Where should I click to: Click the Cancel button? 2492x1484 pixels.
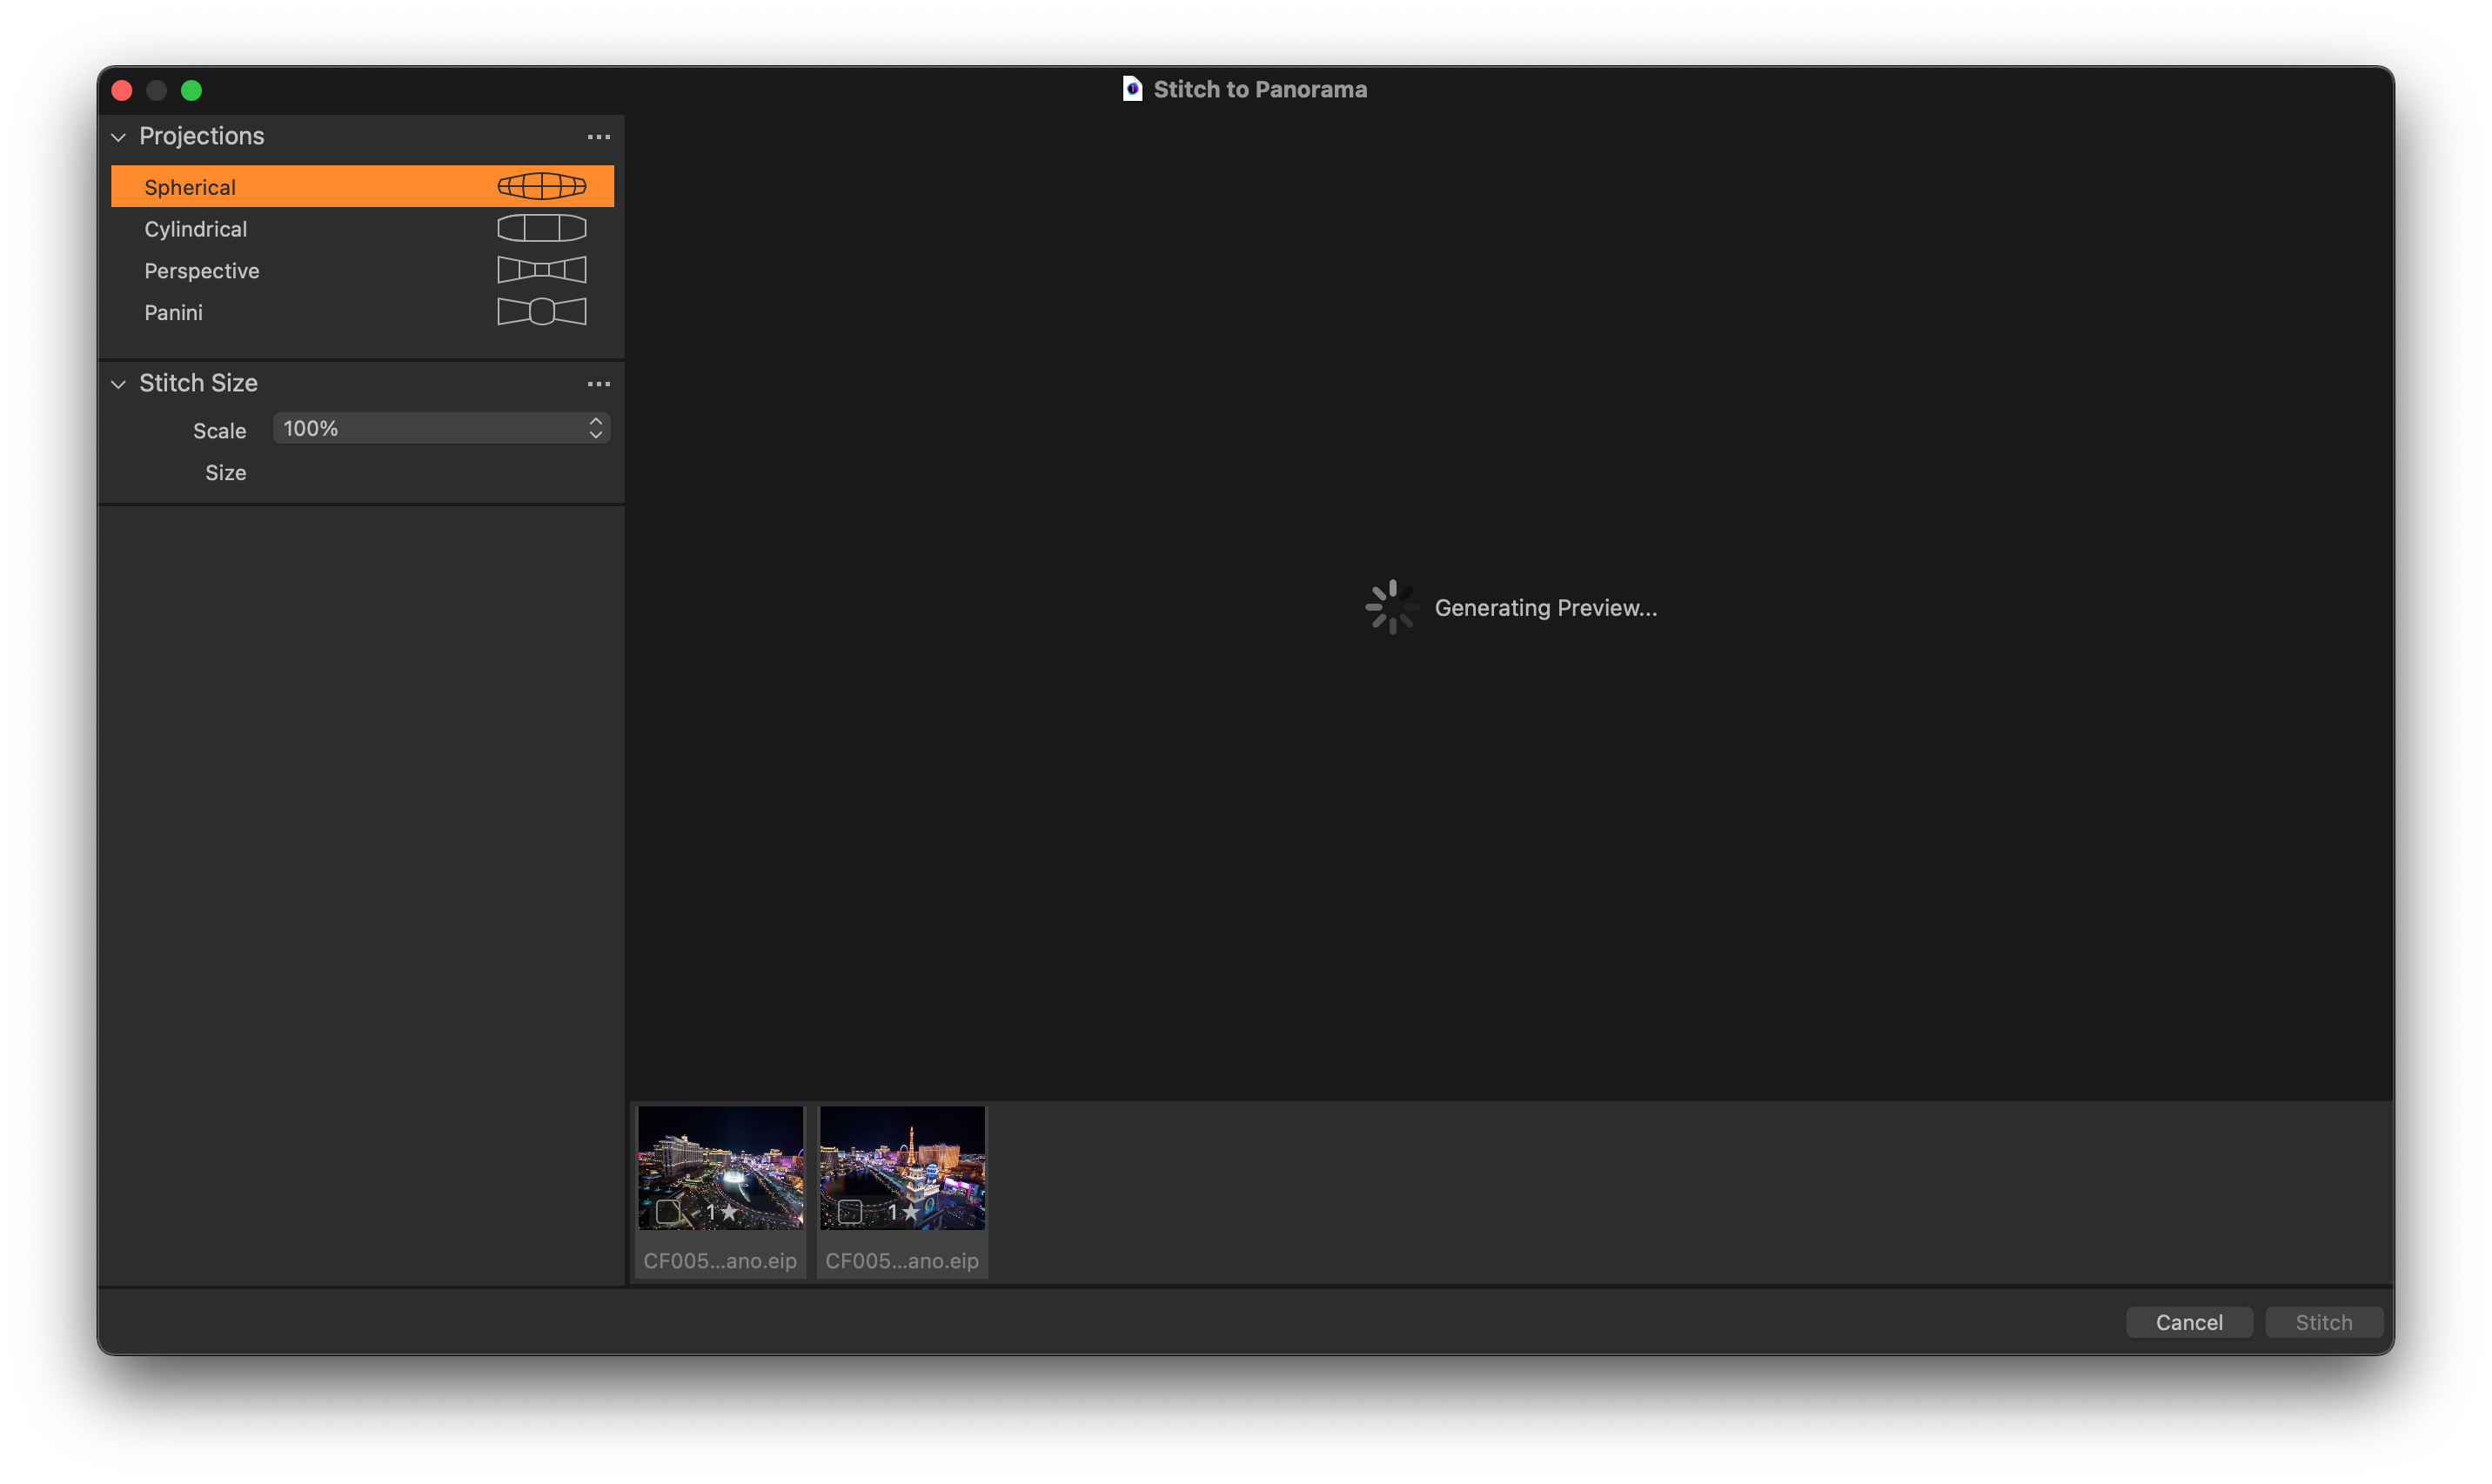tap(2189, 1322)
